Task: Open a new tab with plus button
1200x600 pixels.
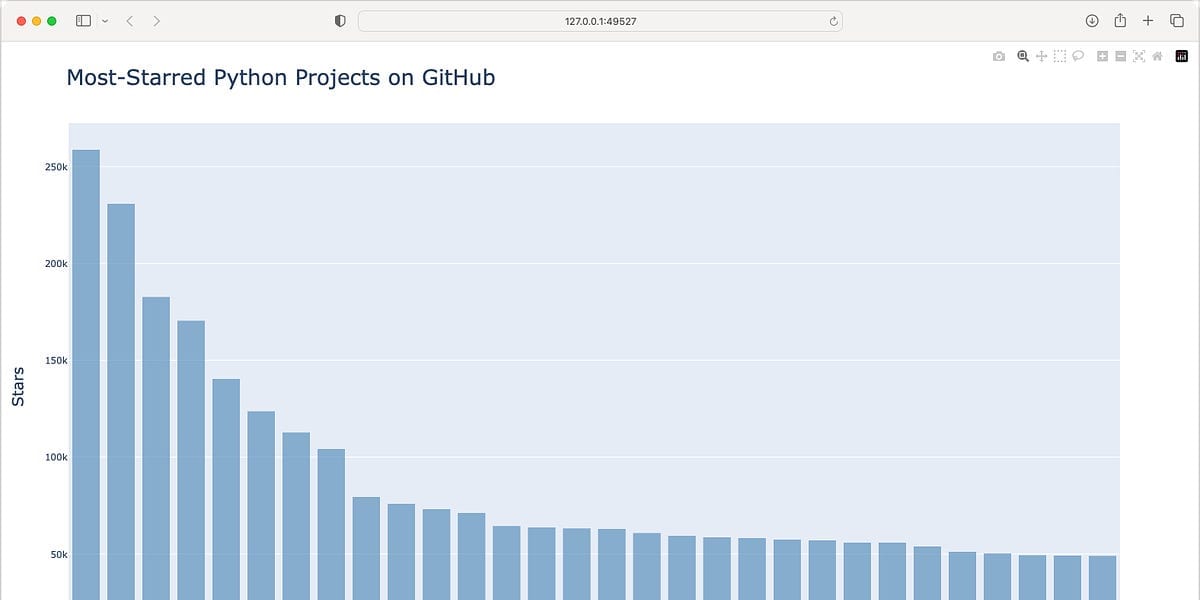Action: [1147, 20]
